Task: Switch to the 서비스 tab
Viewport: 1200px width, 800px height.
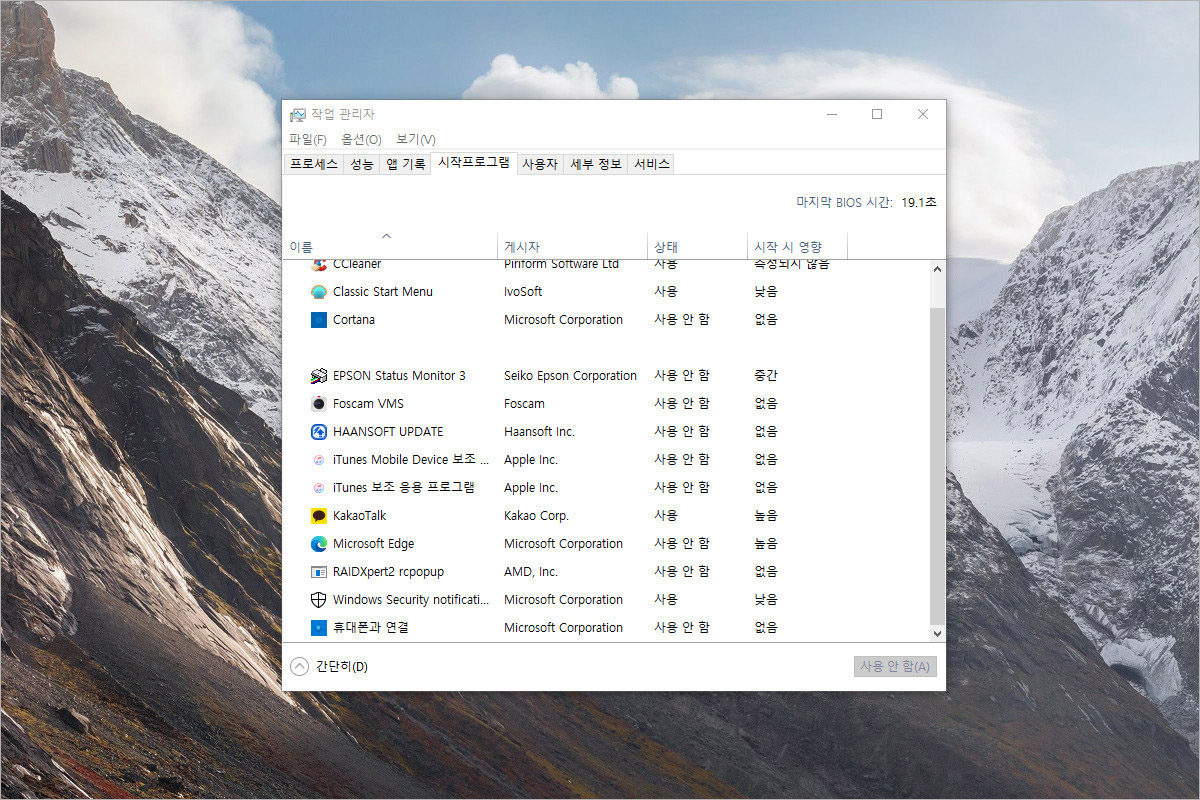Action: 651,164
